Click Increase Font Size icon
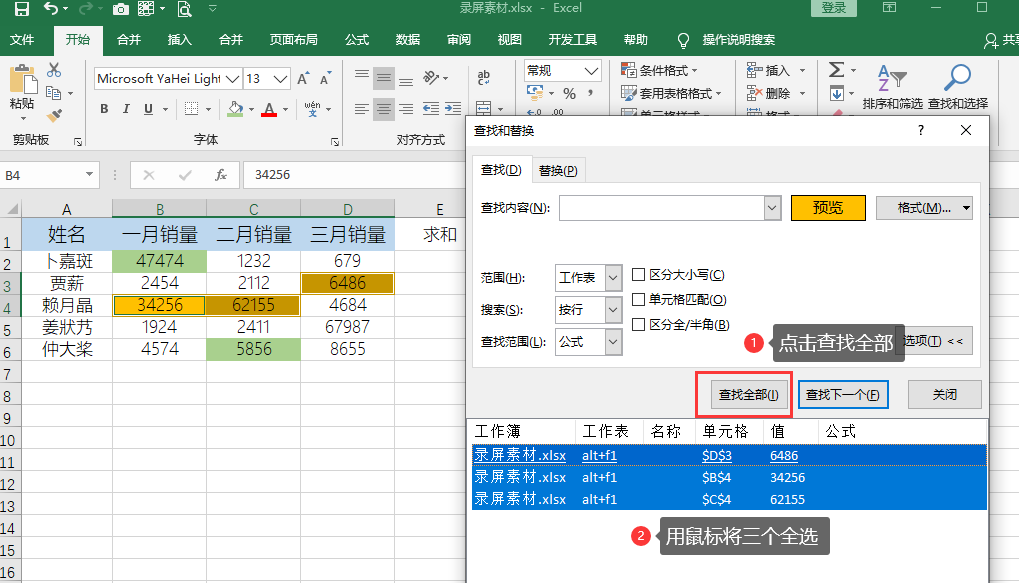This screenshot has width=1019, height=583. click(x=303, y=79)
